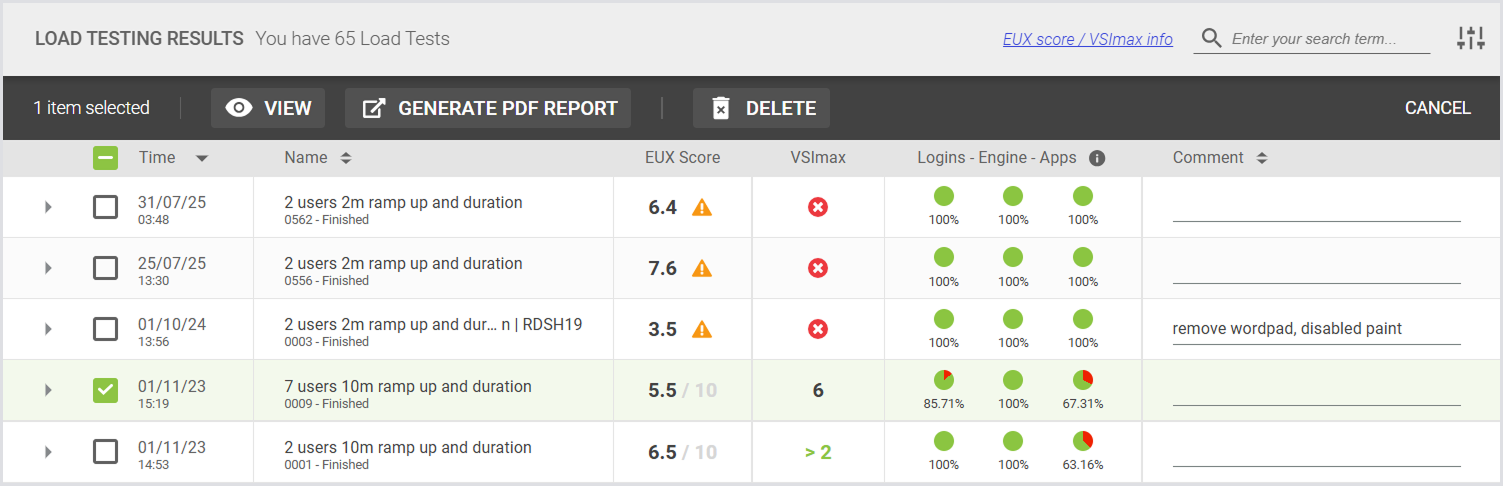This screenshot has width=1503, height=486.
Task: Select the 31/07/25 test checkbox
Action: 105,207
